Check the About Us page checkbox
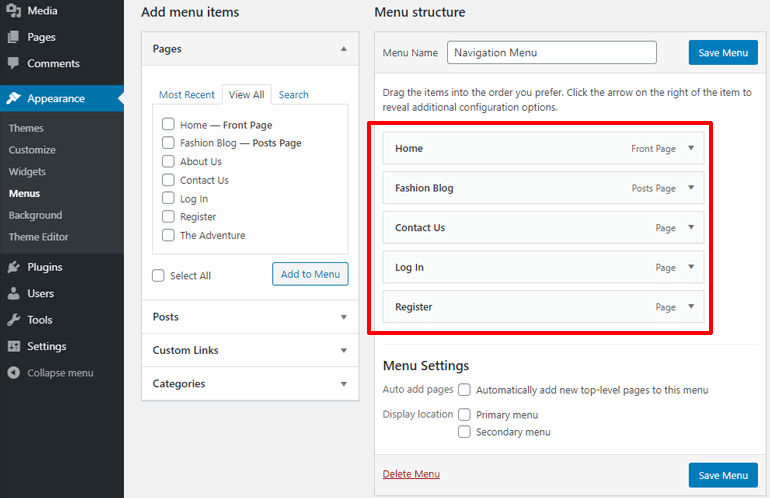 tap(169, 162)
